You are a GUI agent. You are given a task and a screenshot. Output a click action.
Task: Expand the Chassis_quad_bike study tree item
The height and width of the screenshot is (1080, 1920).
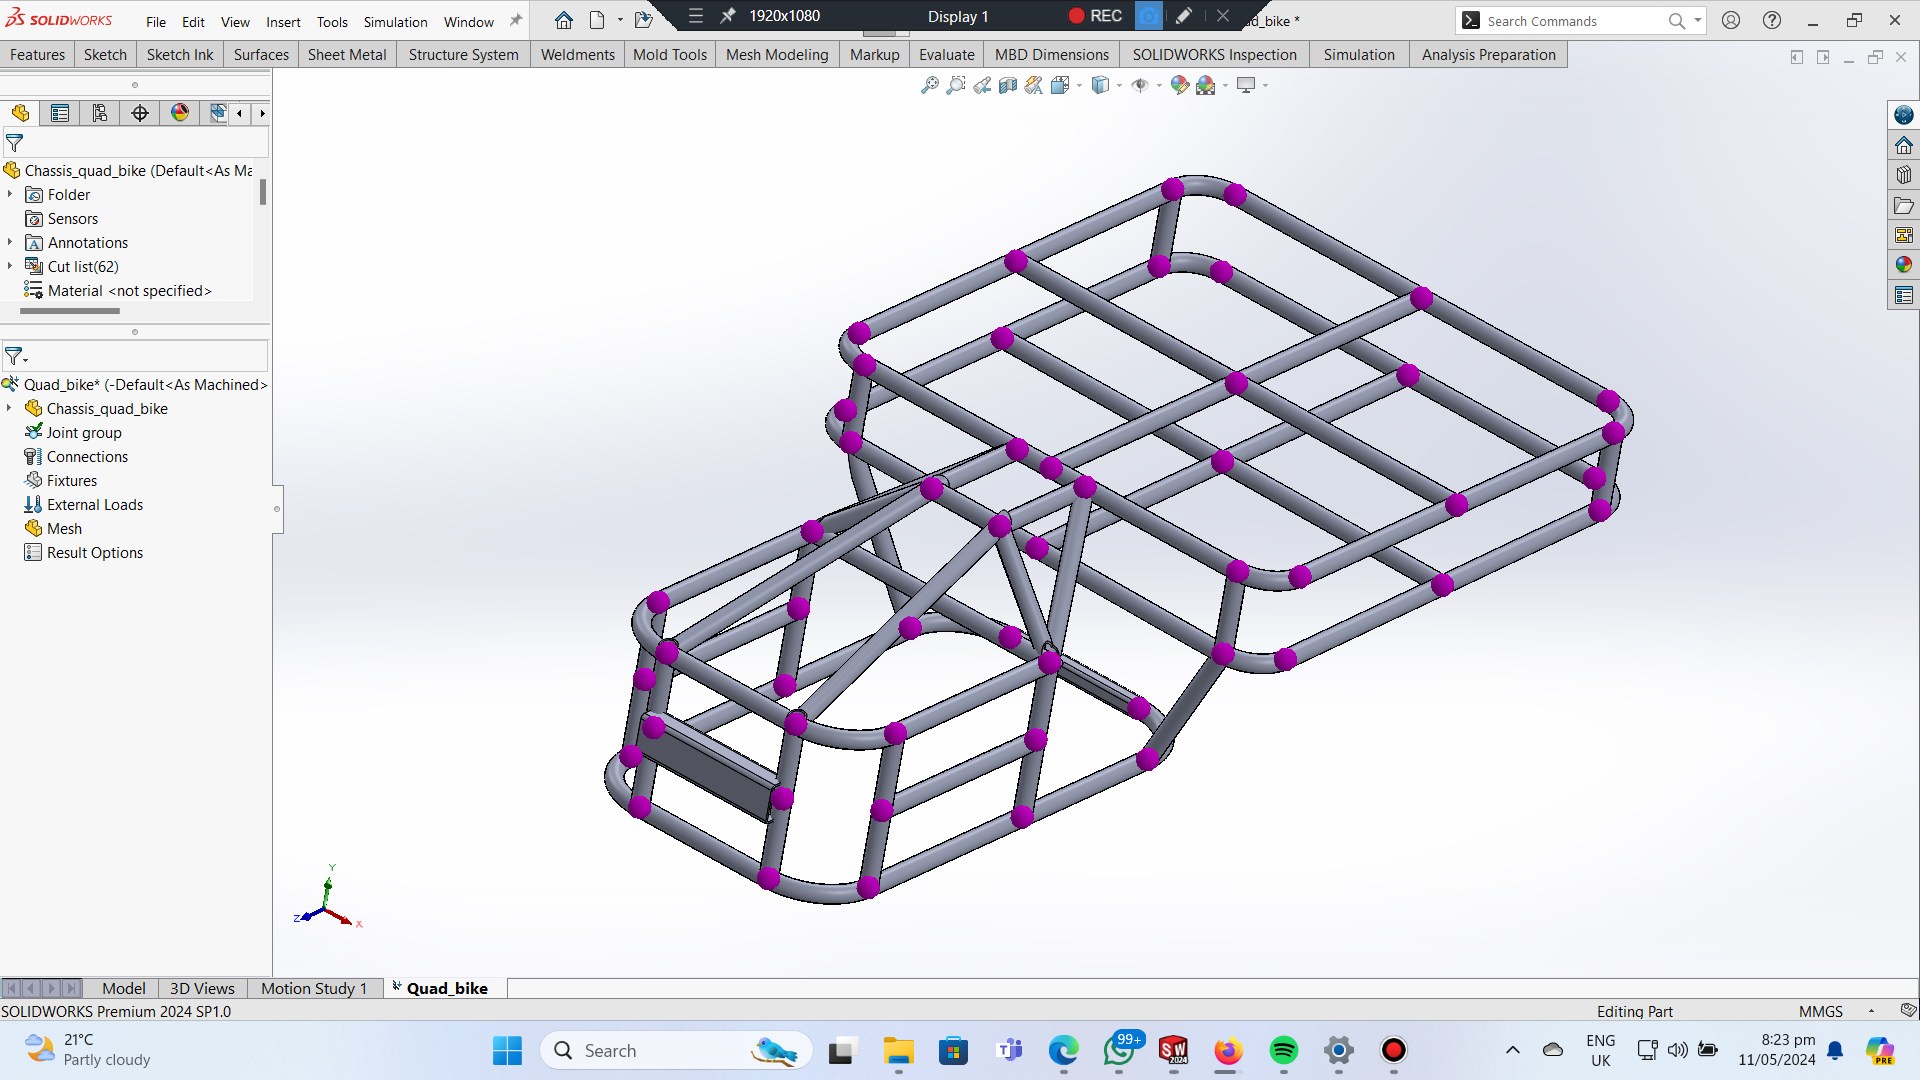point(10,409)
